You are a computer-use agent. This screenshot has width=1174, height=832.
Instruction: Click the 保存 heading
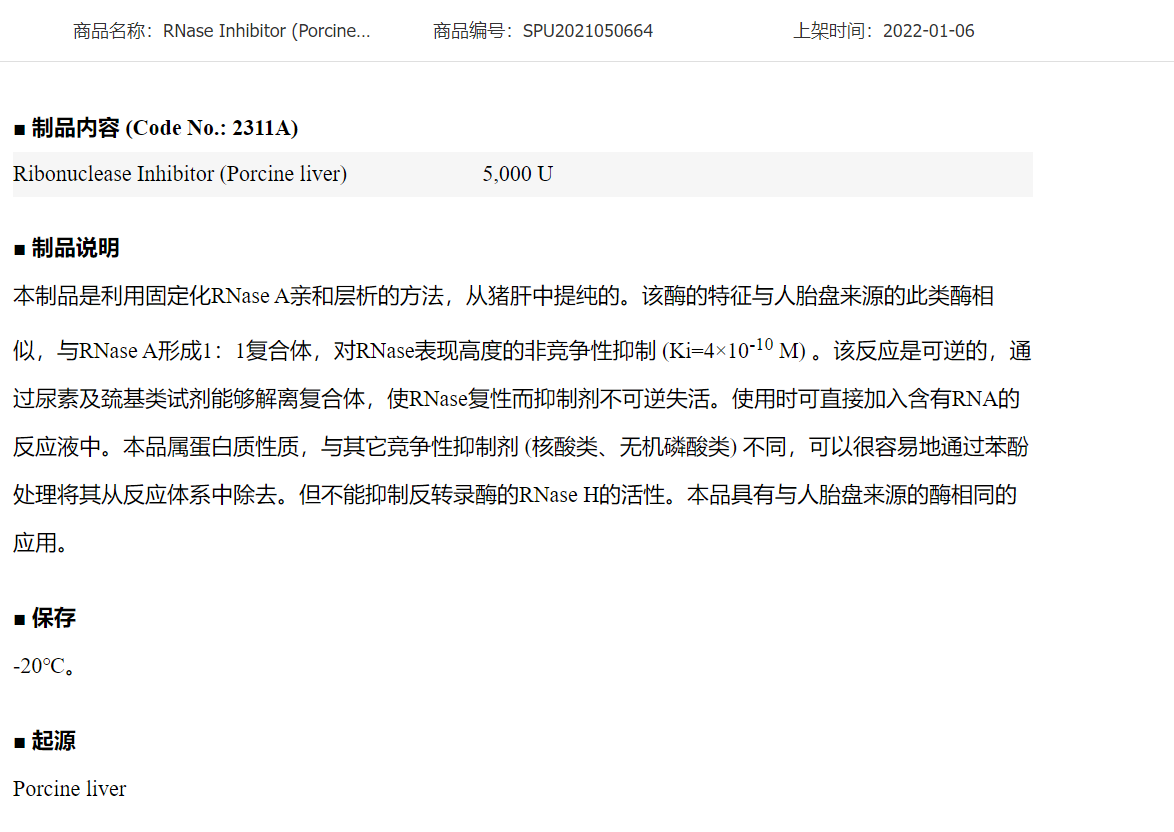pyautogui.click(x=54, y=618)
